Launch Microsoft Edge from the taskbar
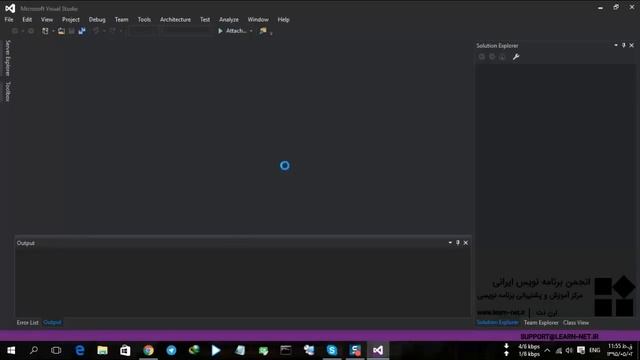Image resolution: width=640 pixels, height=360 pixels. coord(80,350)
